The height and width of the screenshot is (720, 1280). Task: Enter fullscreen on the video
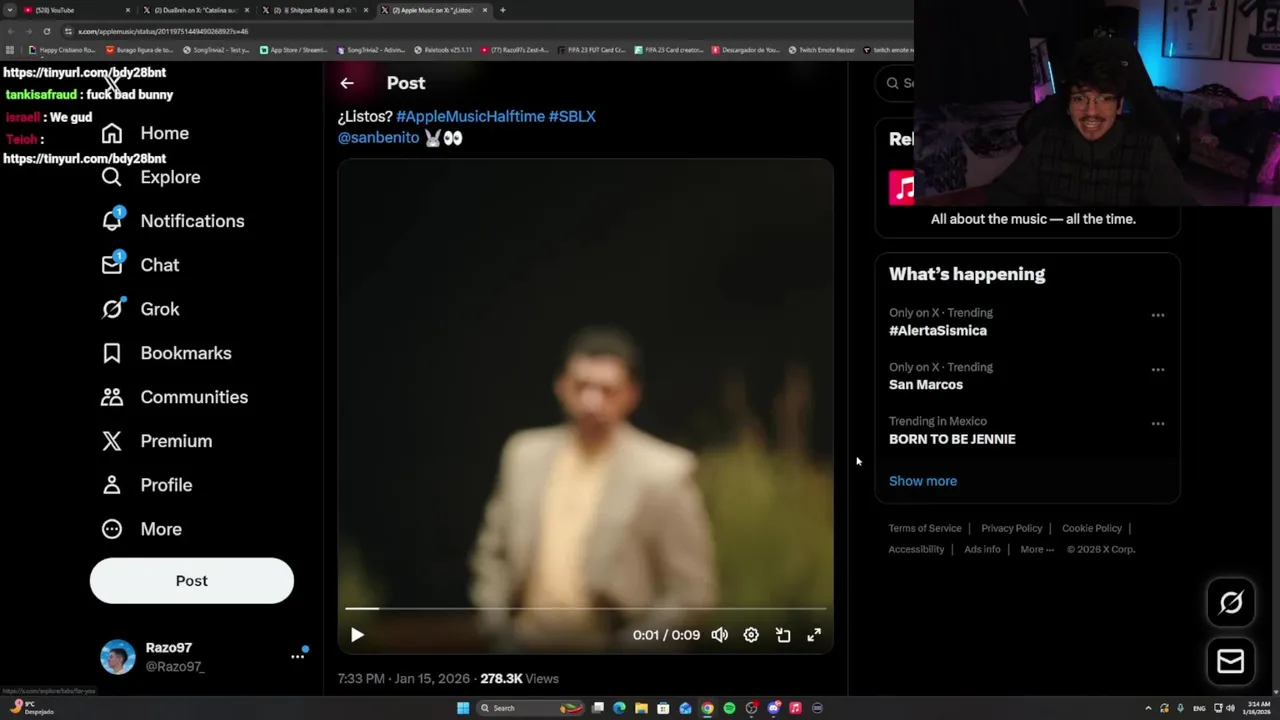(x=814, y=635)
